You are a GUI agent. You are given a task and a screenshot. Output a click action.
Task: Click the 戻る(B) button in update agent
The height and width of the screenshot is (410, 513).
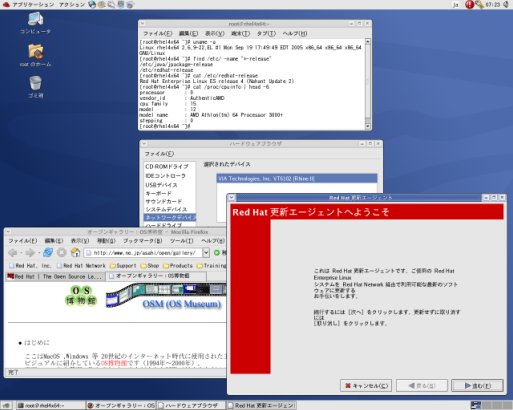tap(422, 386)
